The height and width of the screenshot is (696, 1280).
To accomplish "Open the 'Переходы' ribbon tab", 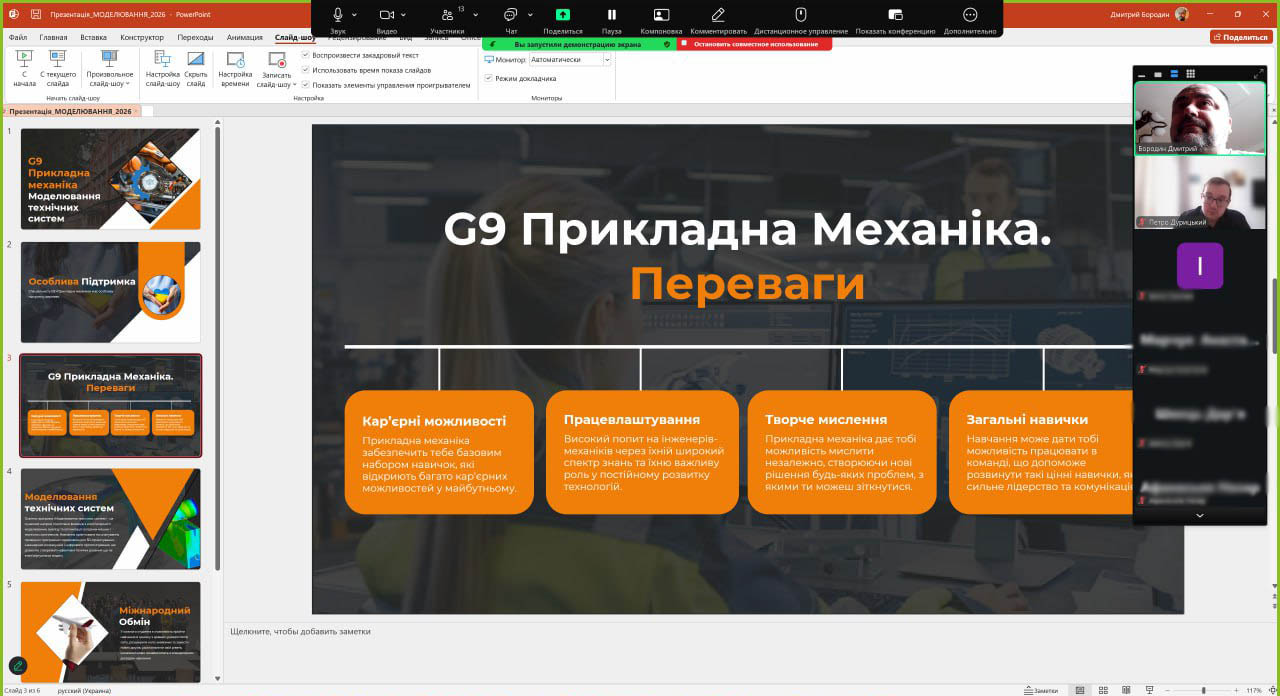I will (195, 38).
